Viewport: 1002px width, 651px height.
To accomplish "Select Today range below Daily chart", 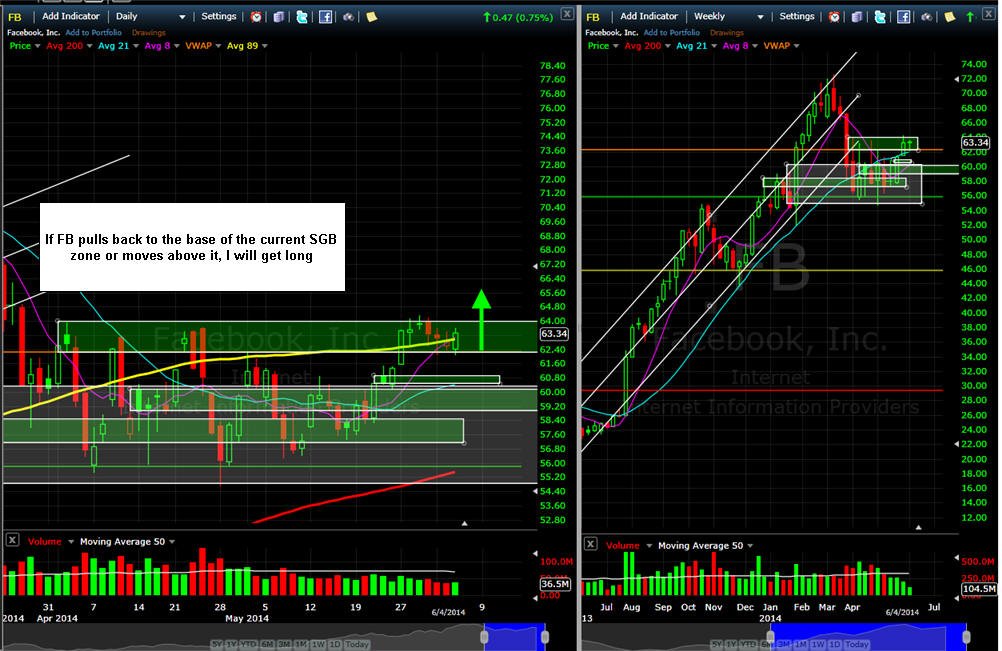I will click(x=357, y=644).
